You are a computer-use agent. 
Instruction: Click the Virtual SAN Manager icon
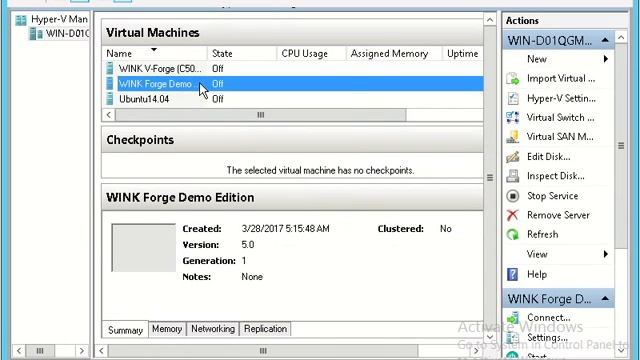pos(513,137)
